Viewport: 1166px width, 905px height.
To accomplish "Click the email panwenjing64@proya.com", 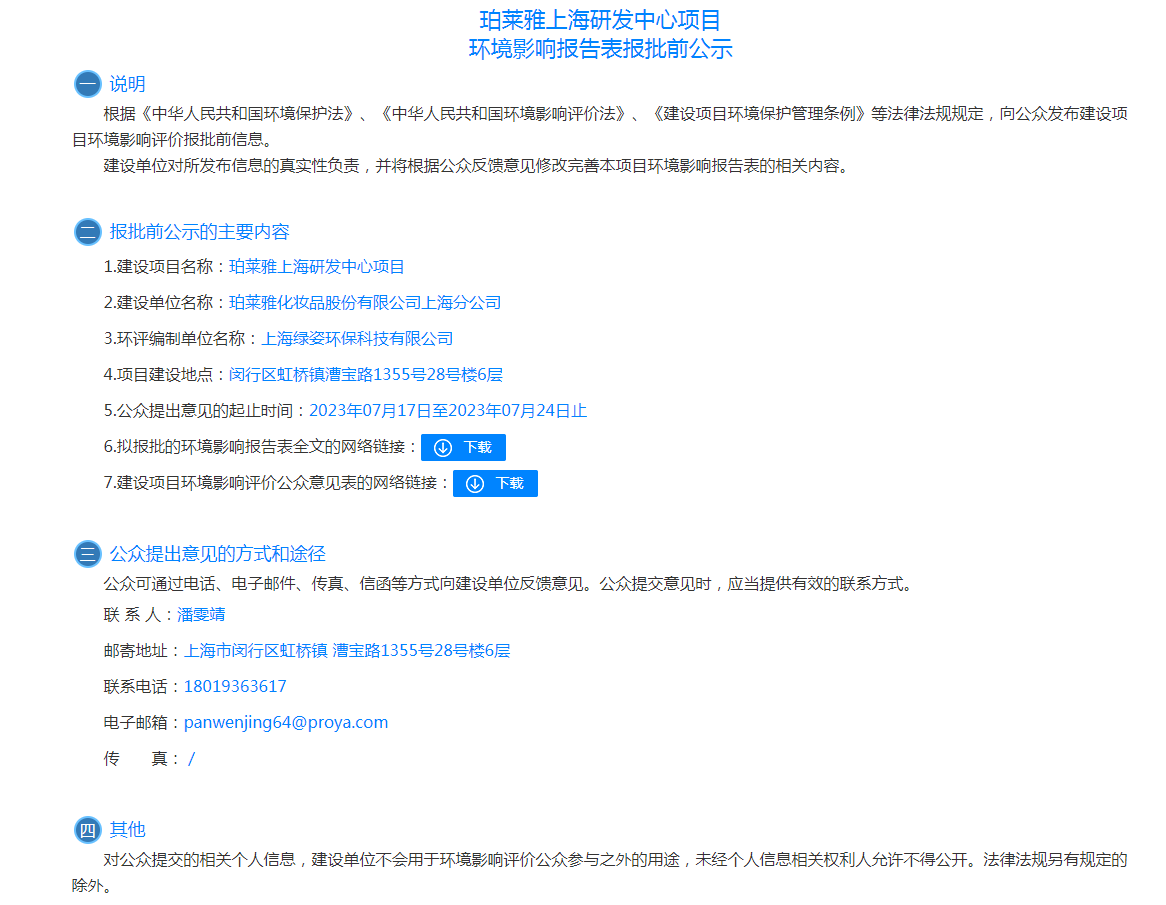I will [285, 722].
